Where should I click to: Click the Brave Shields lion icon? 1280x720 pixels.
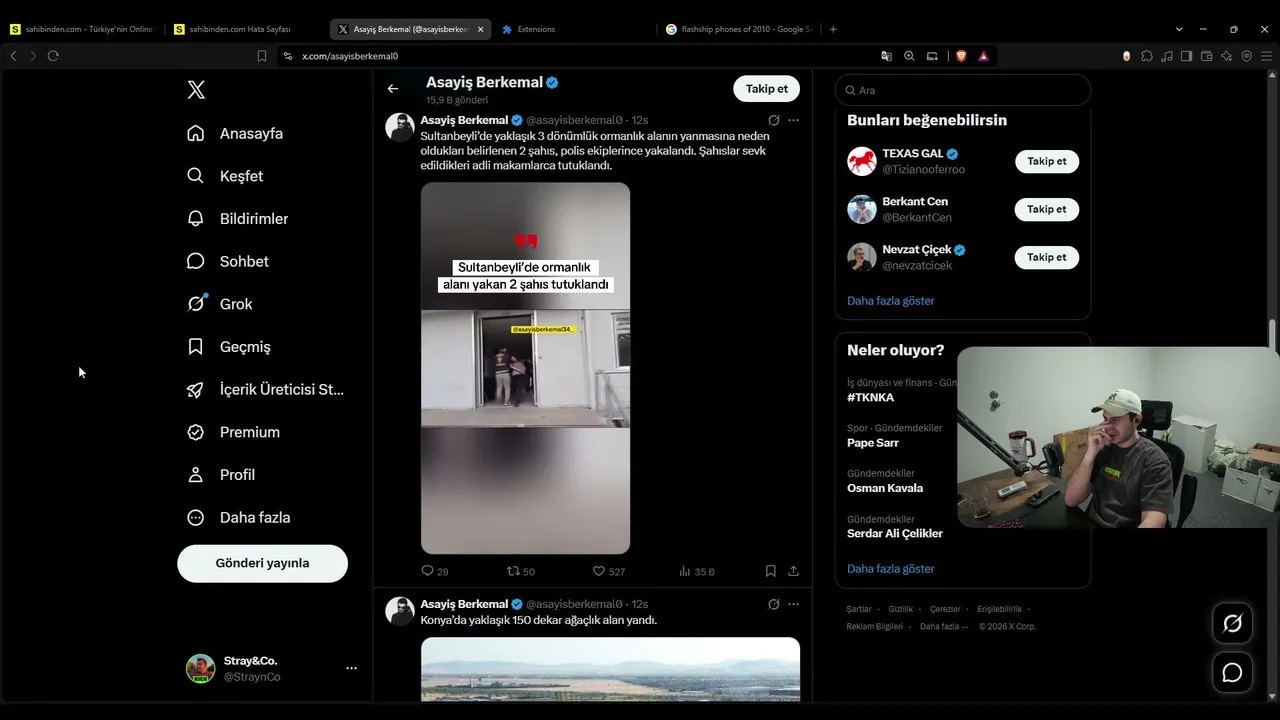click(961, 56)
